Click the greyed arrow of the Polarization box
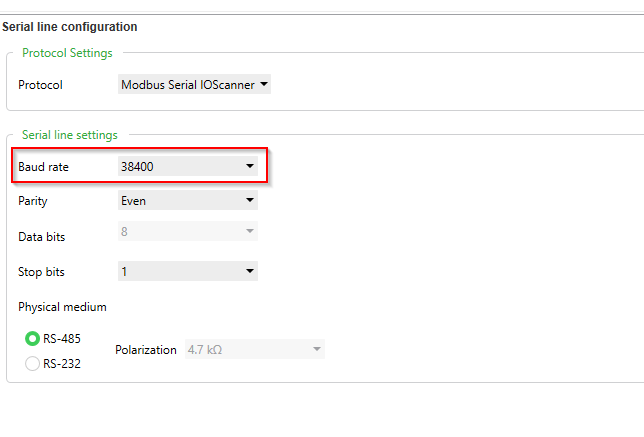Screen dimensions: 644x437 (317, 349)
